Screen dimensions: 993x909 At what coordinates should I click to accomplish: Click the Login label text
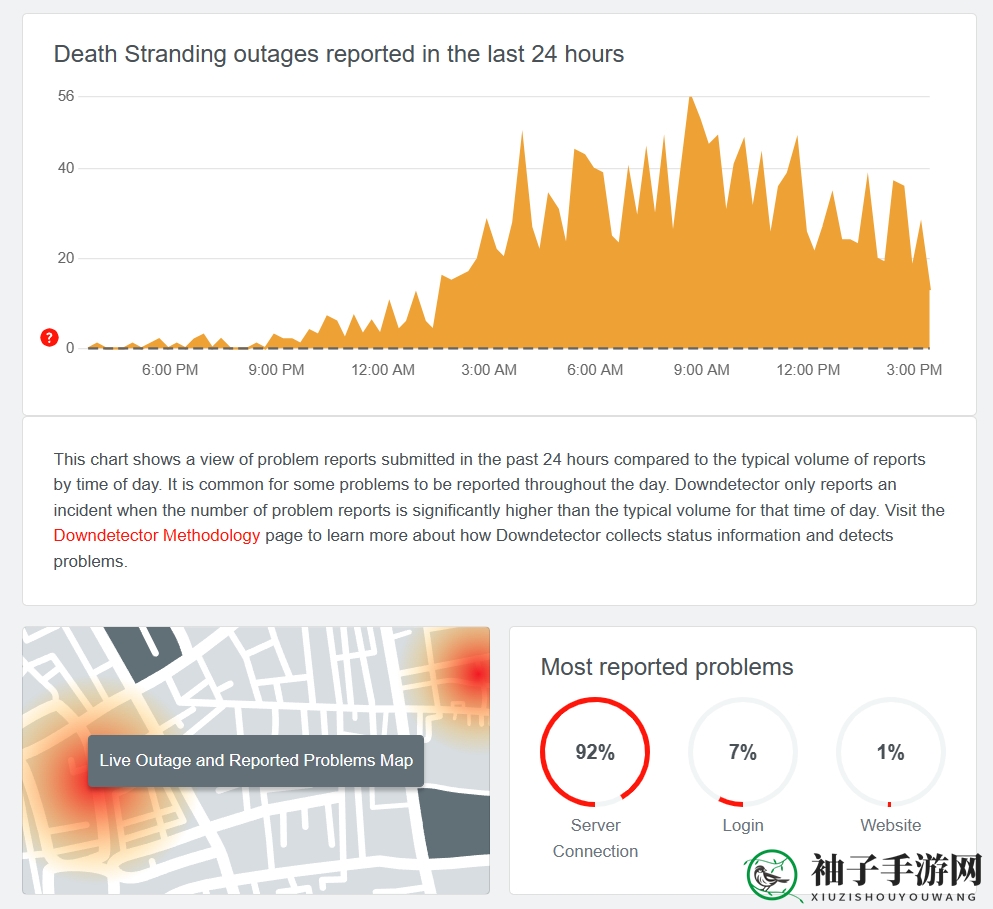pyautogui.click(x=743, y=825)
